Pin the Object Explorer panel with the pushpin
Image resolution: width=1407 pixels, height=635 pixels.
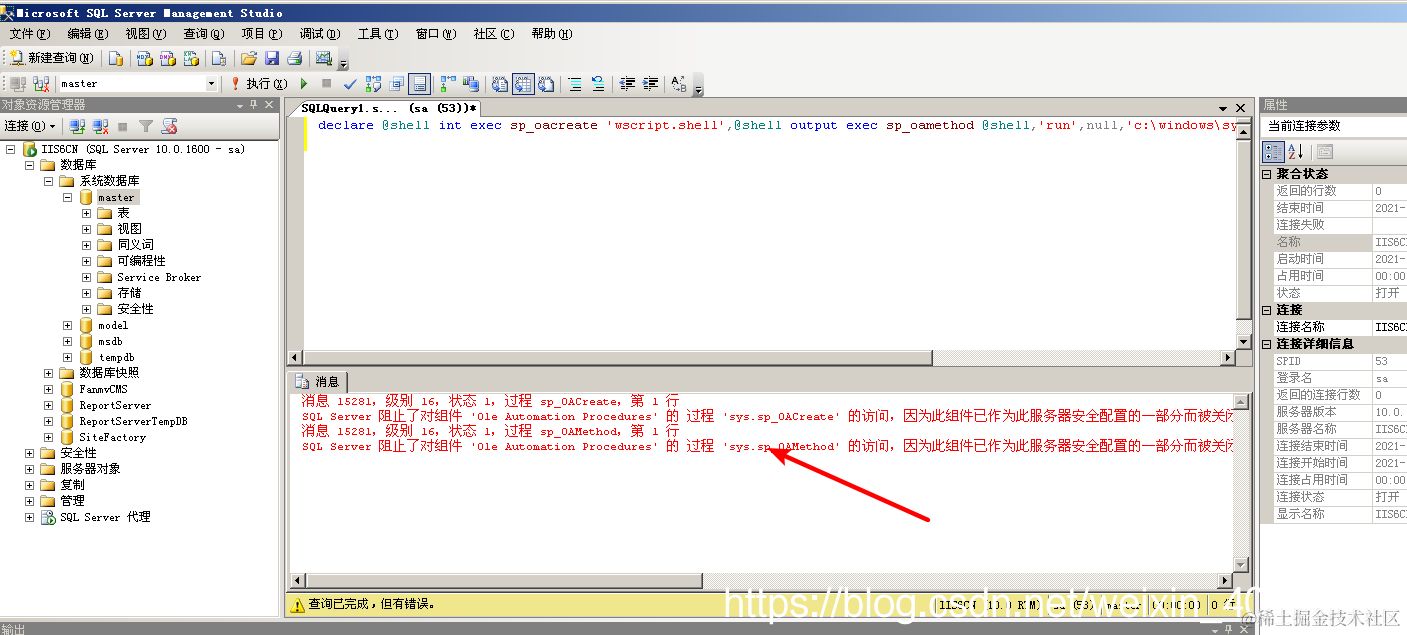point(253,104)
